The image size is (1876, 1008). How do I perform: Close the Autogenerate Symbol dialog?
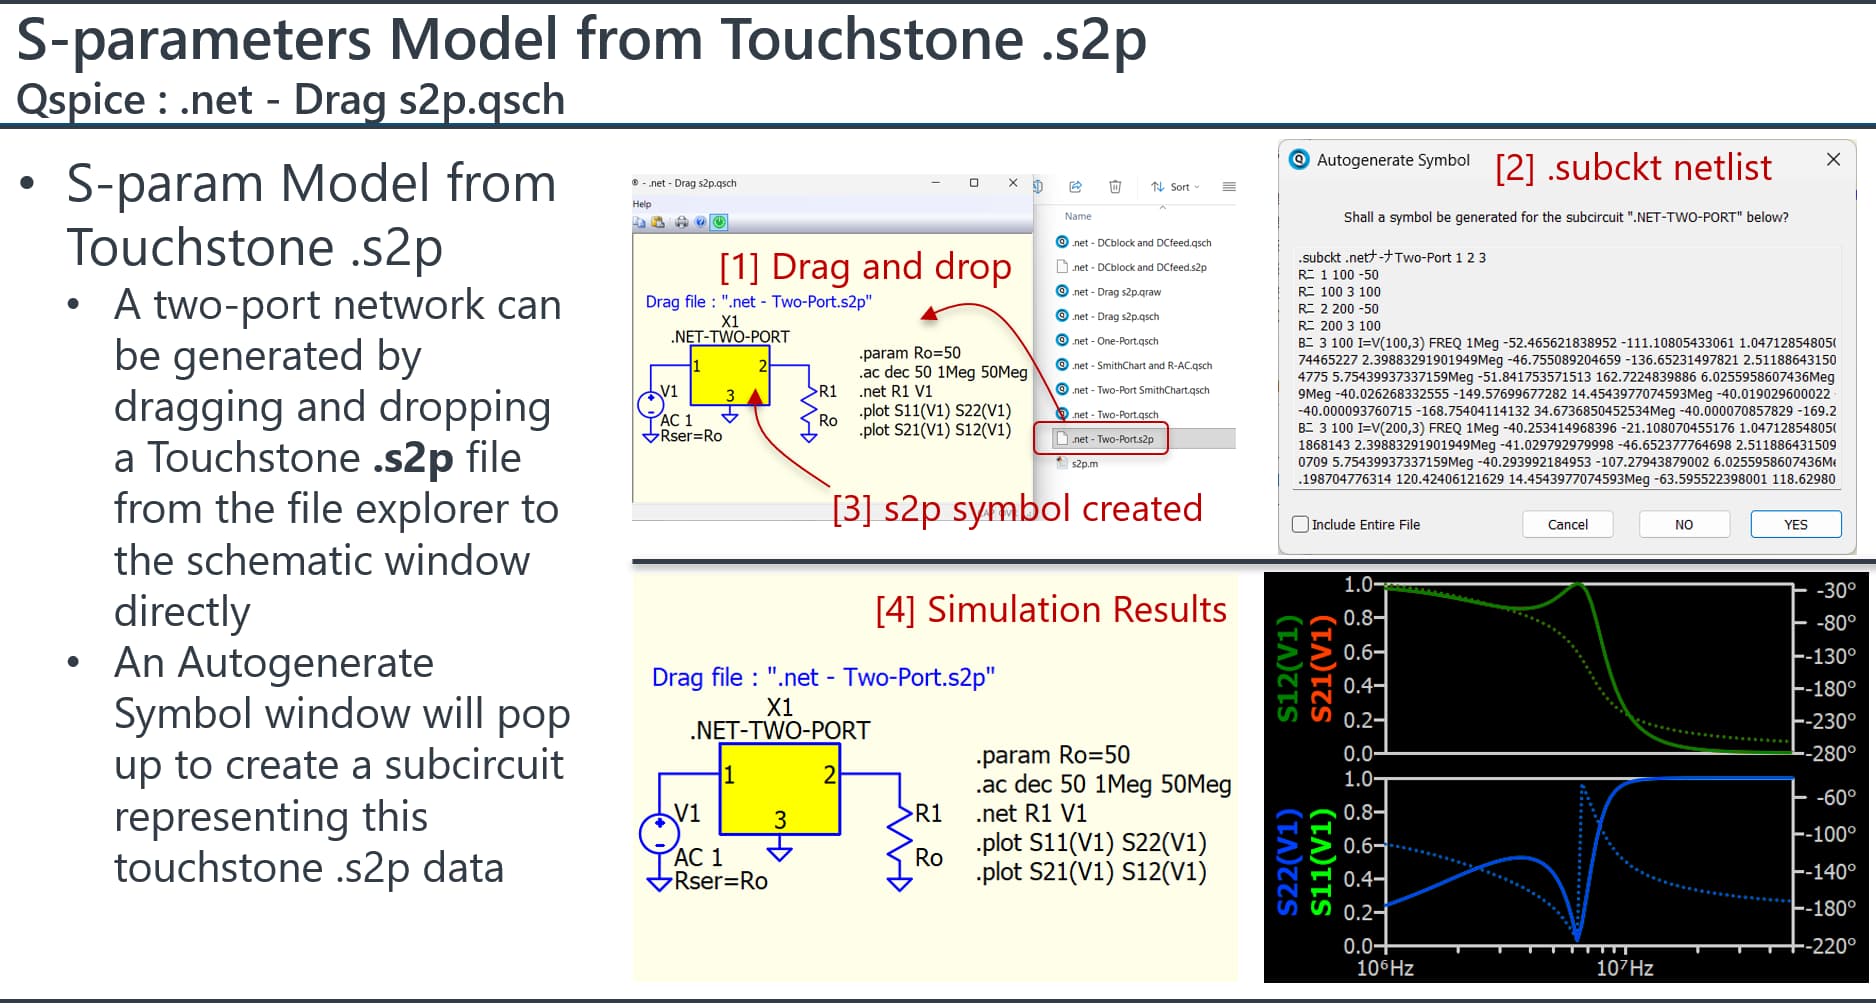click(x=1833, y=160)
